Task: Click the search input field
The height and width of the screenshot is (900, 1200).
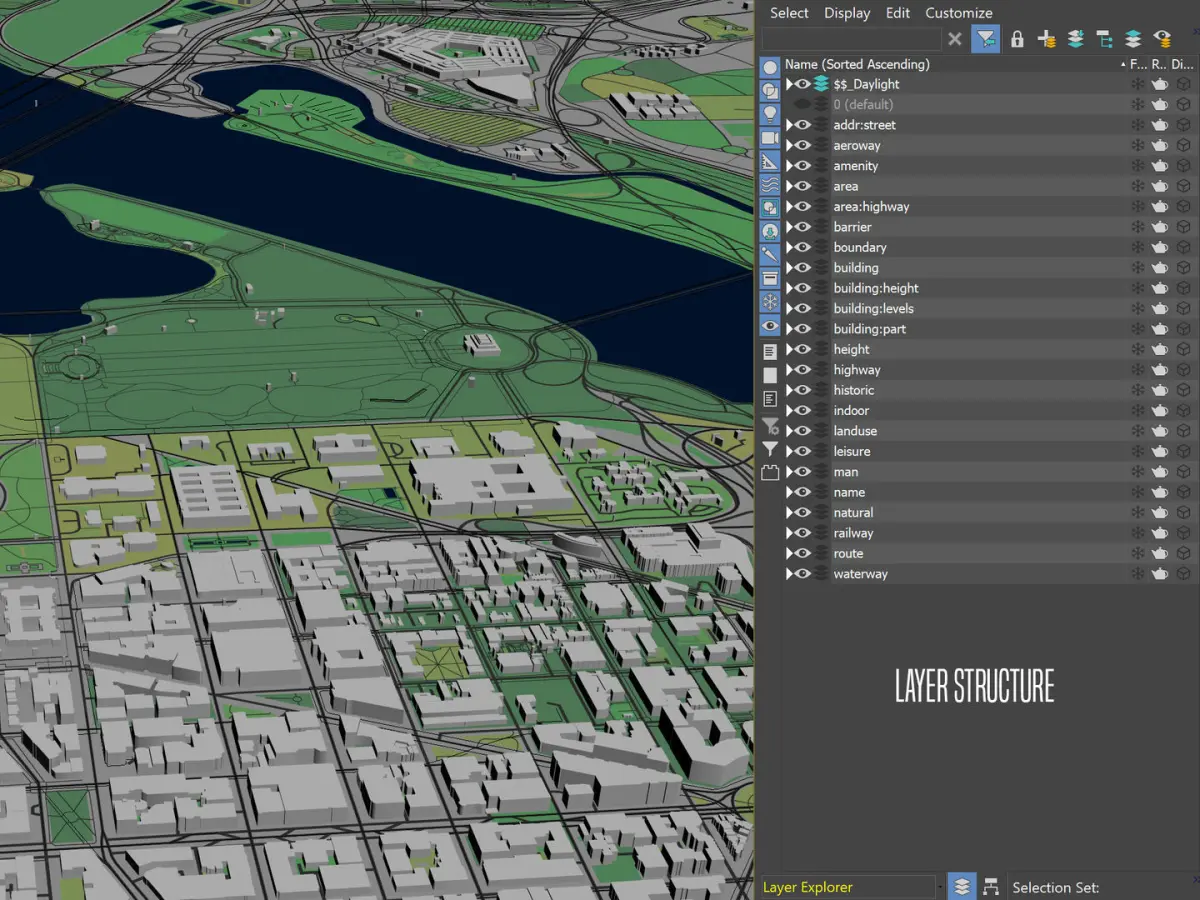Action: (x=850, y=39)
